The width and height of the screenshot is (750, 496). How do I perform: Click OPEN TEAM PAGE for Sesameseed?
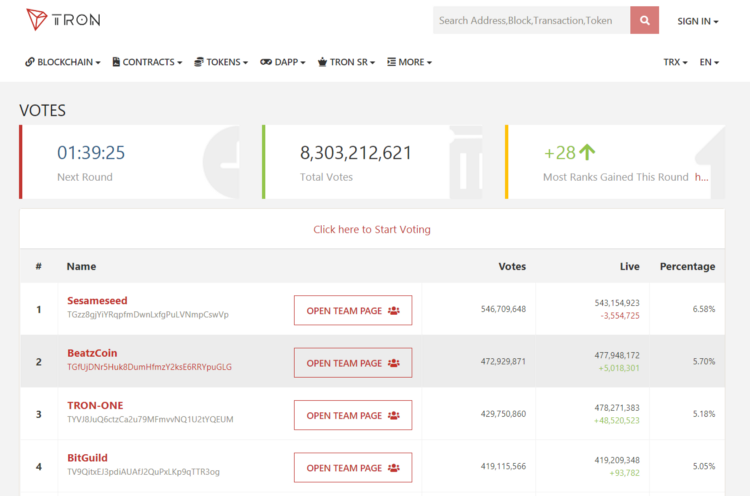tap(353, 310)
